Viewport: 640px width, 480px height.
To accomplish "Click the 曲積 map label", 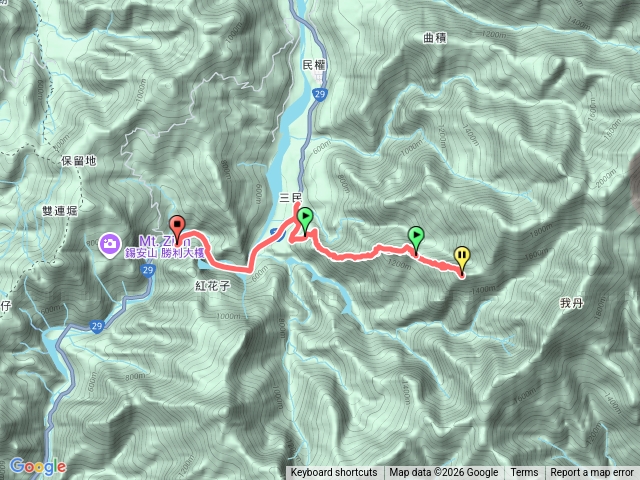I will click(435, 38).
